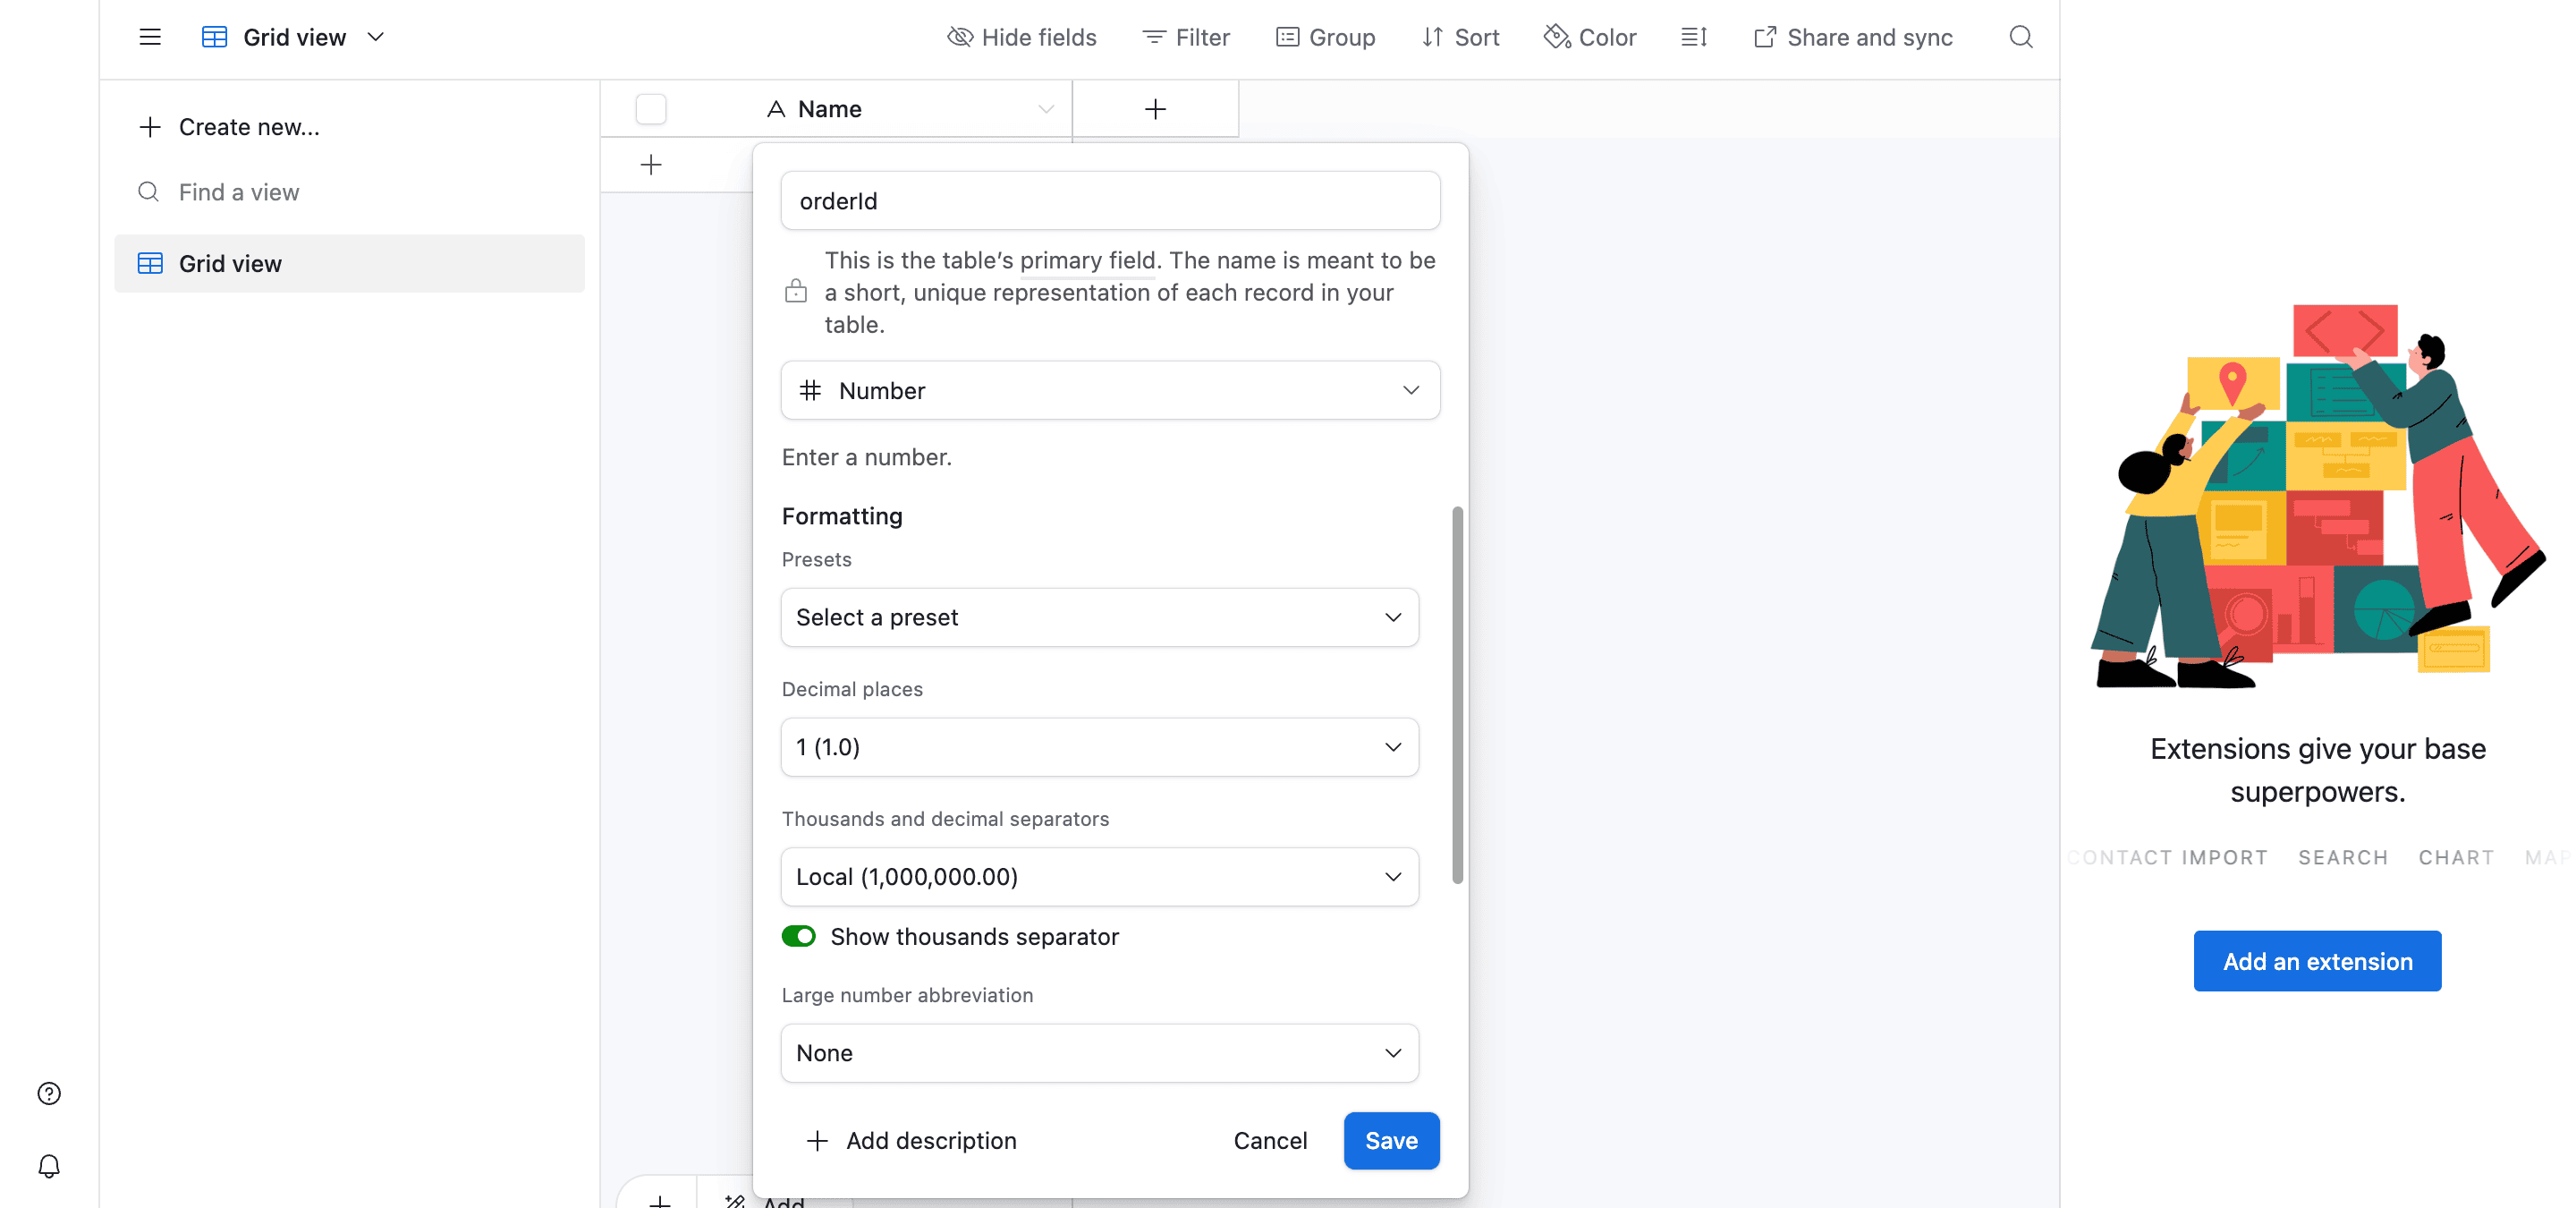2576x1208 pixels.
Task: Click the primary field link text
Action: [x=1088, y=260]
